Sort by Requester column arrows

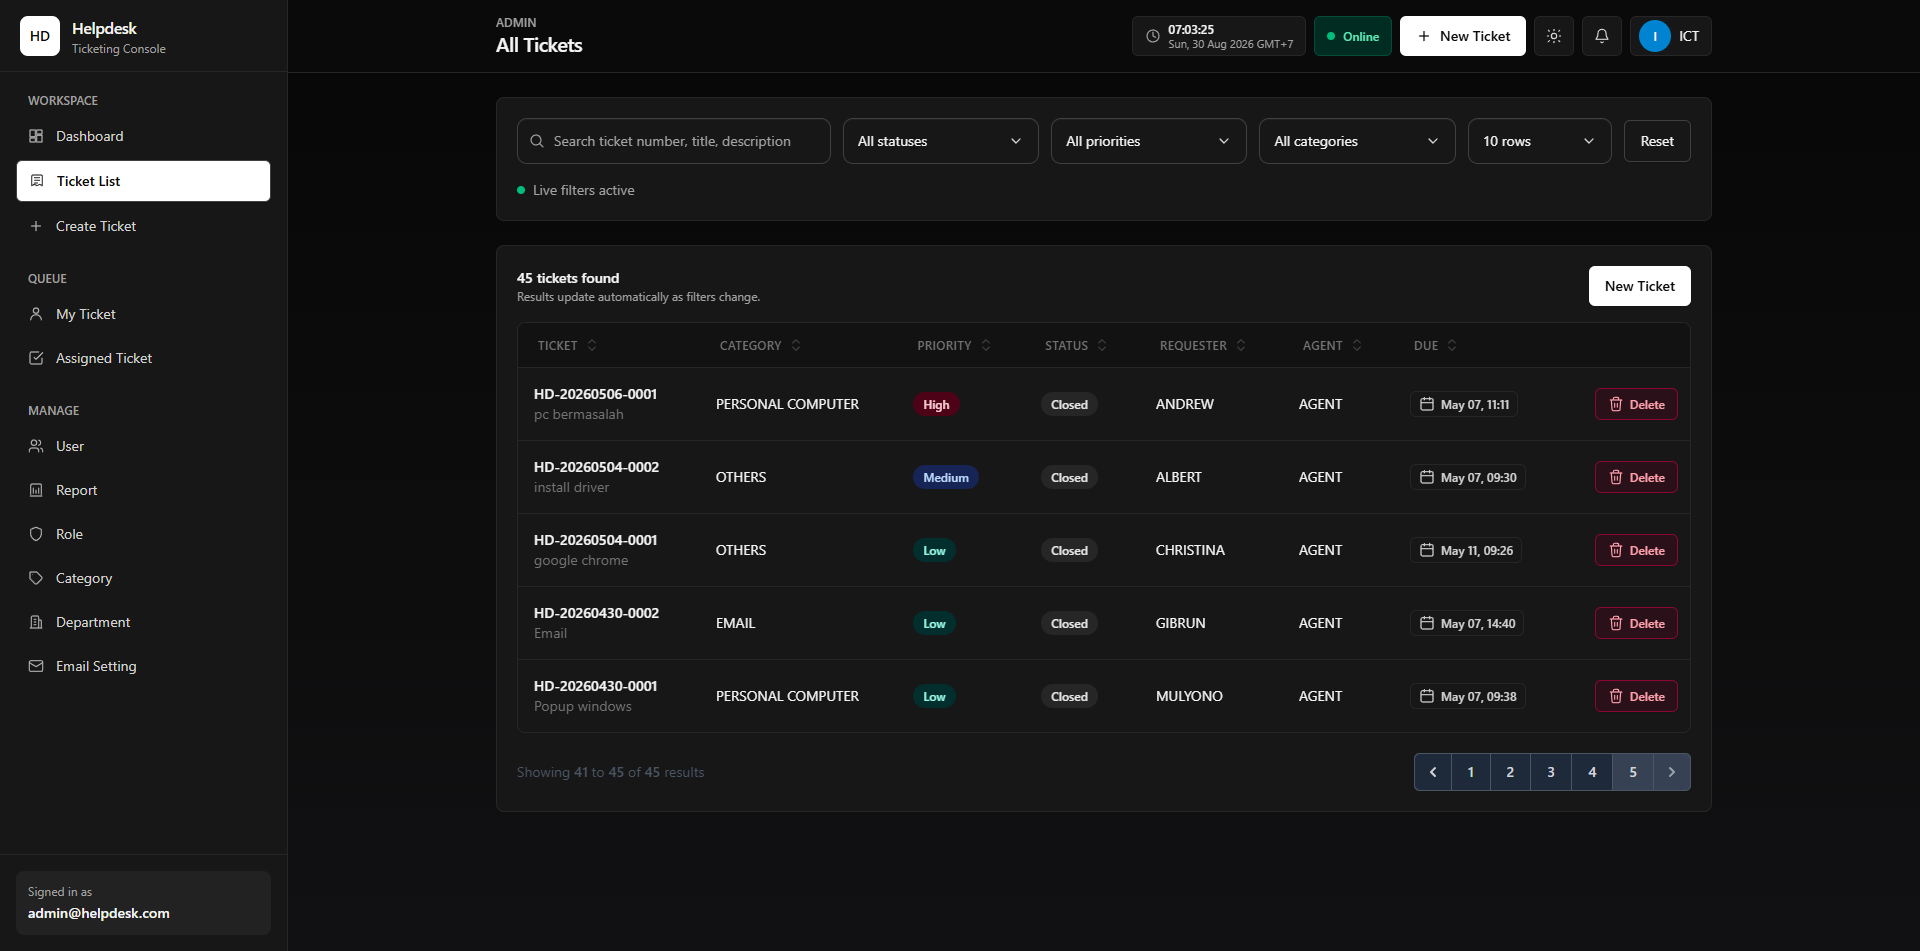point(1241,345)
